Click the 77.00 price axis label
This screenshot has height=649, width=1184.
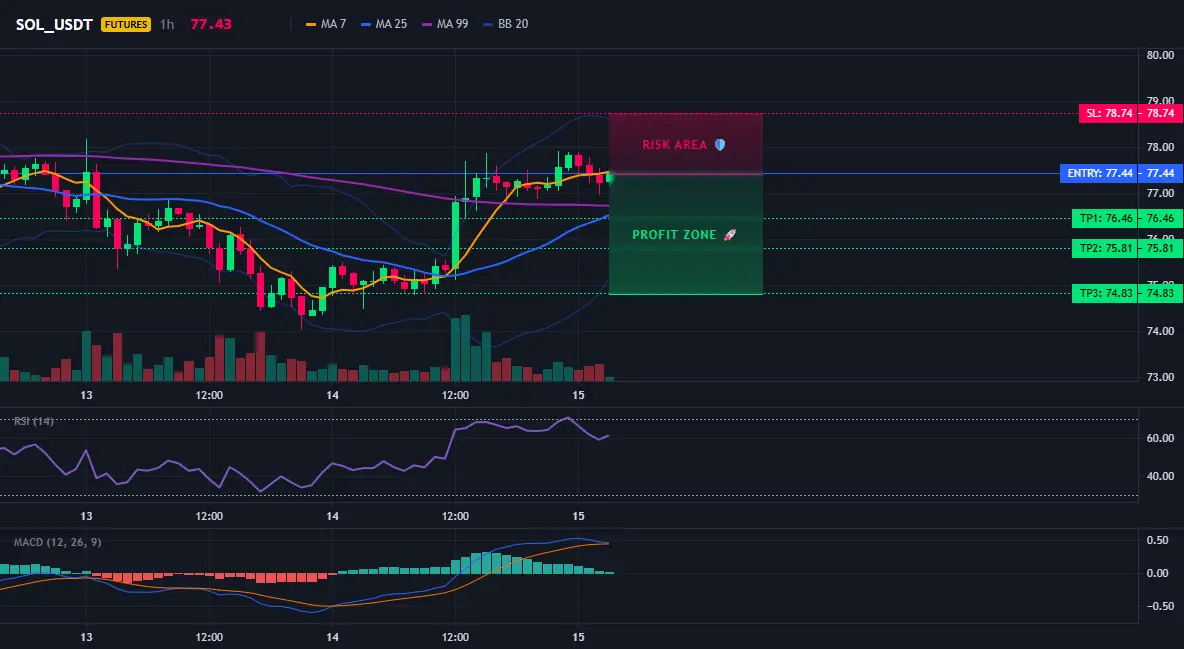click(x=1160, y=193)
